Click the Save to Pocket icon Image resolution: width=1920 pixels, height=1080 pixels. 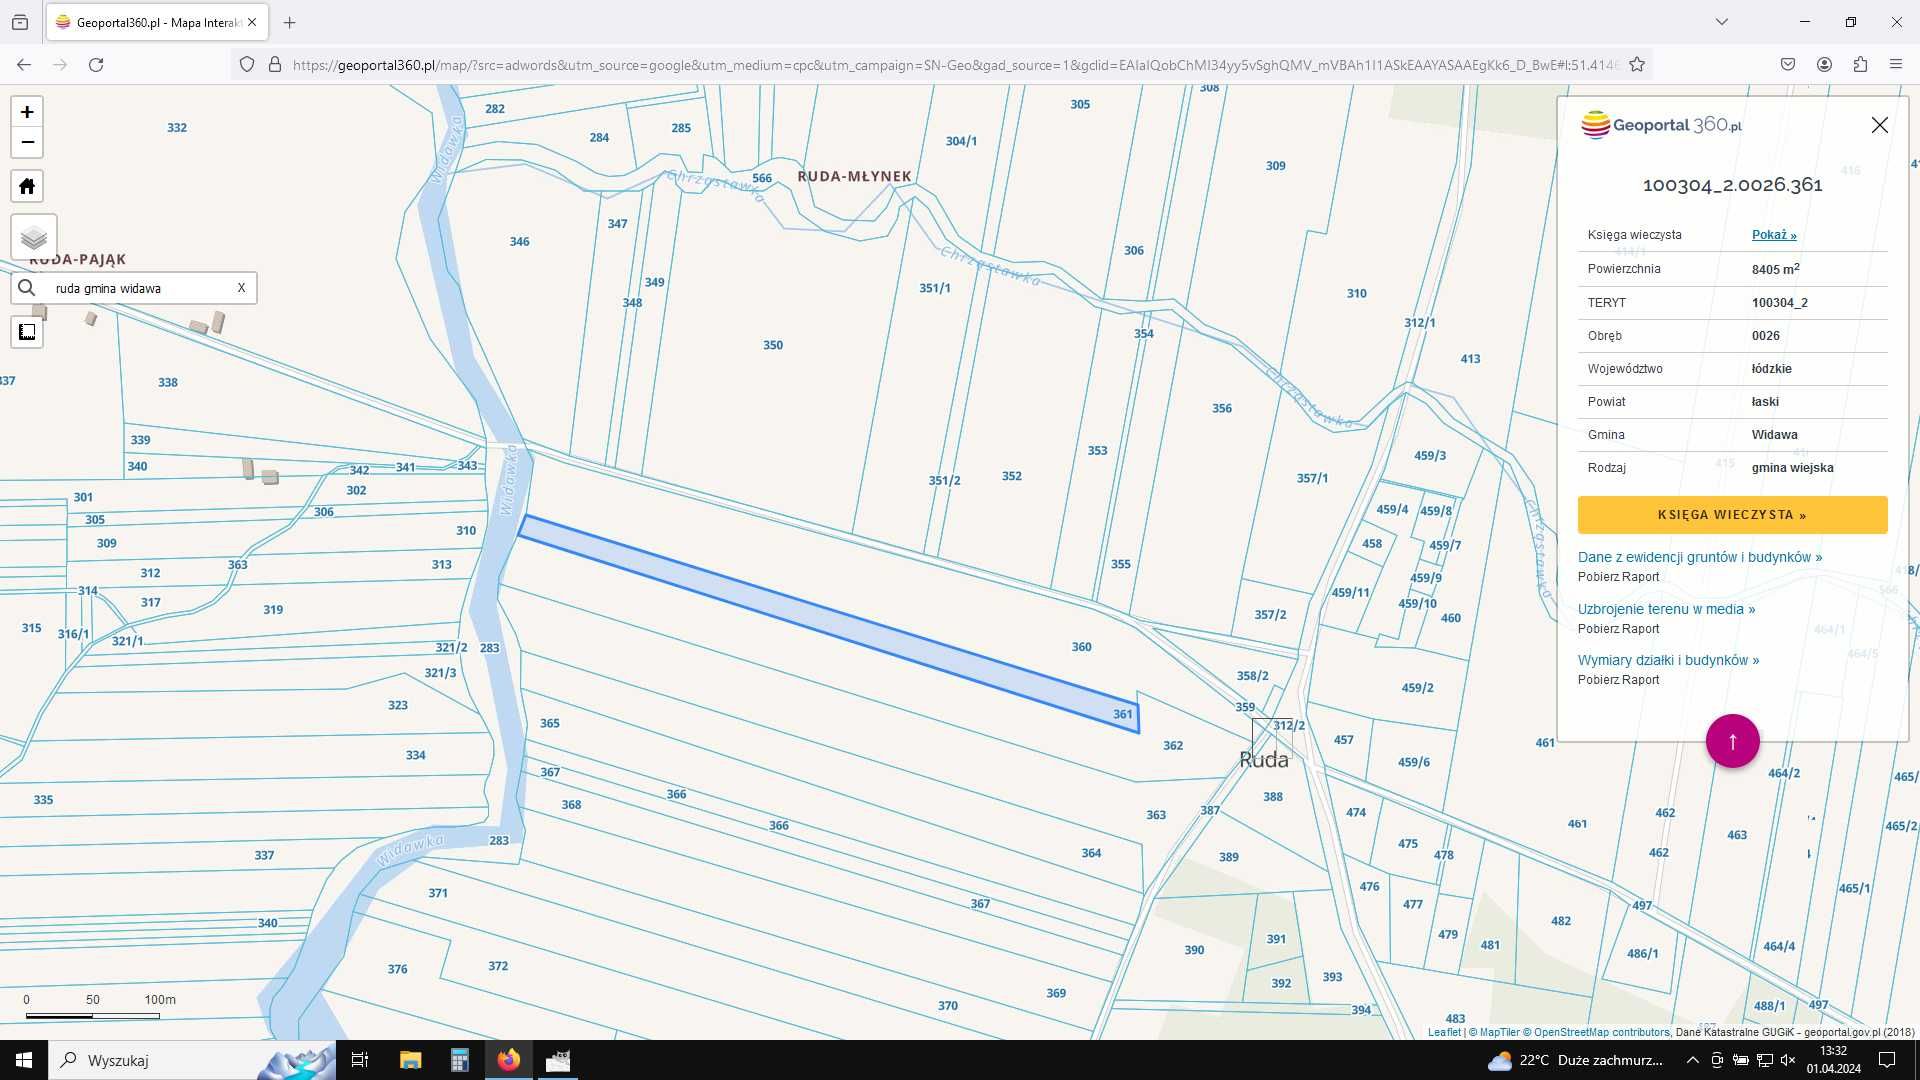coord(1788,65)
